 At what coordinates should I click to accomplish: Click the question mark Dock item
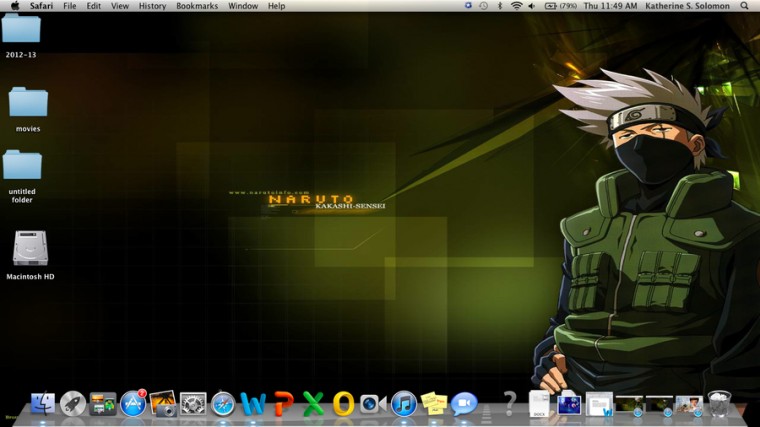point(509,403)
